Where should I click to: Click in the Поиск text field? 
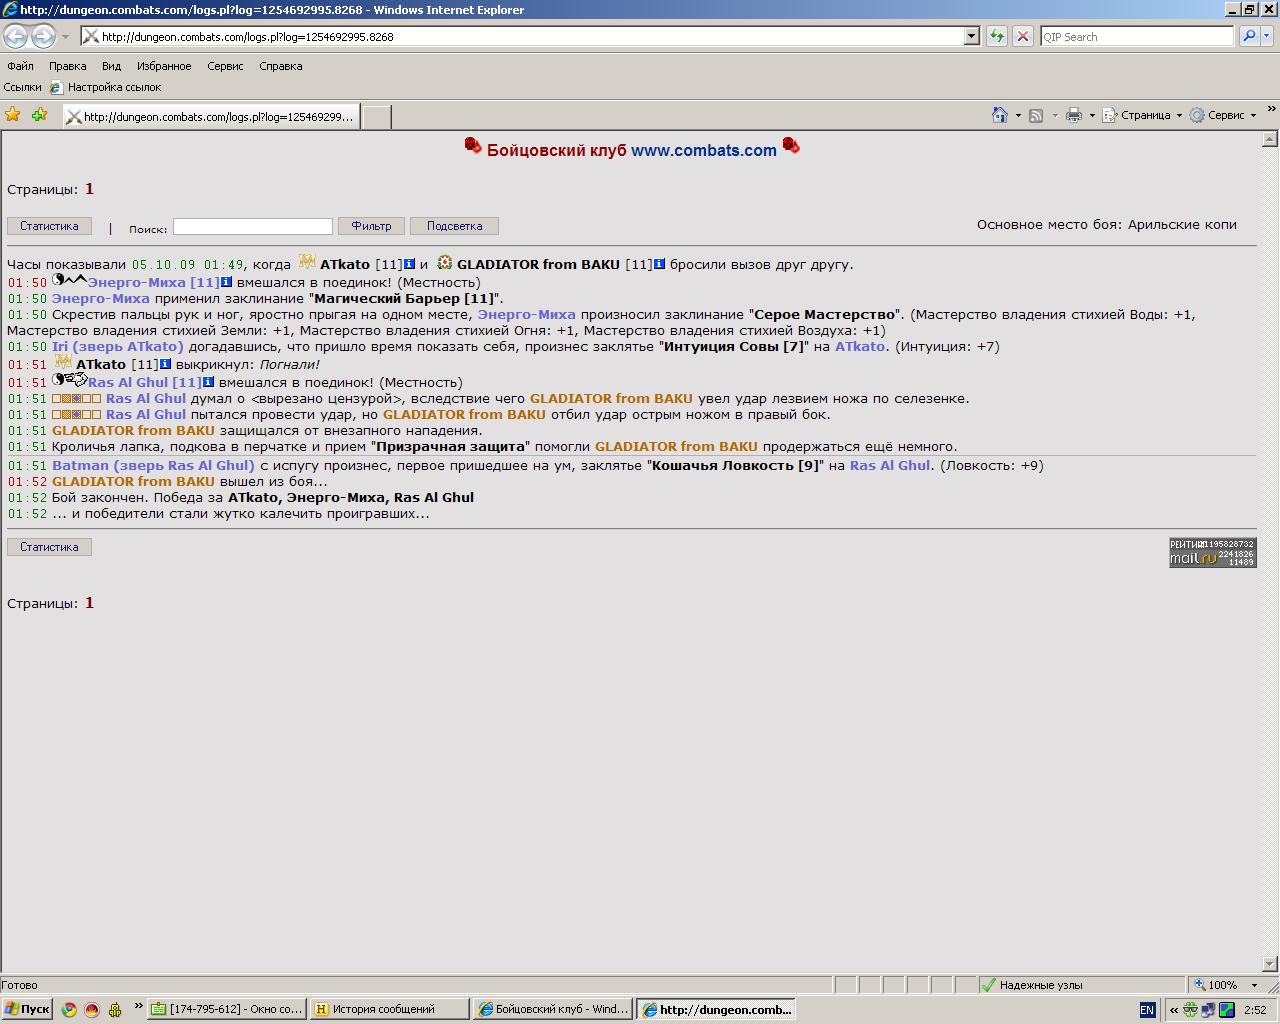coord(252,226)
